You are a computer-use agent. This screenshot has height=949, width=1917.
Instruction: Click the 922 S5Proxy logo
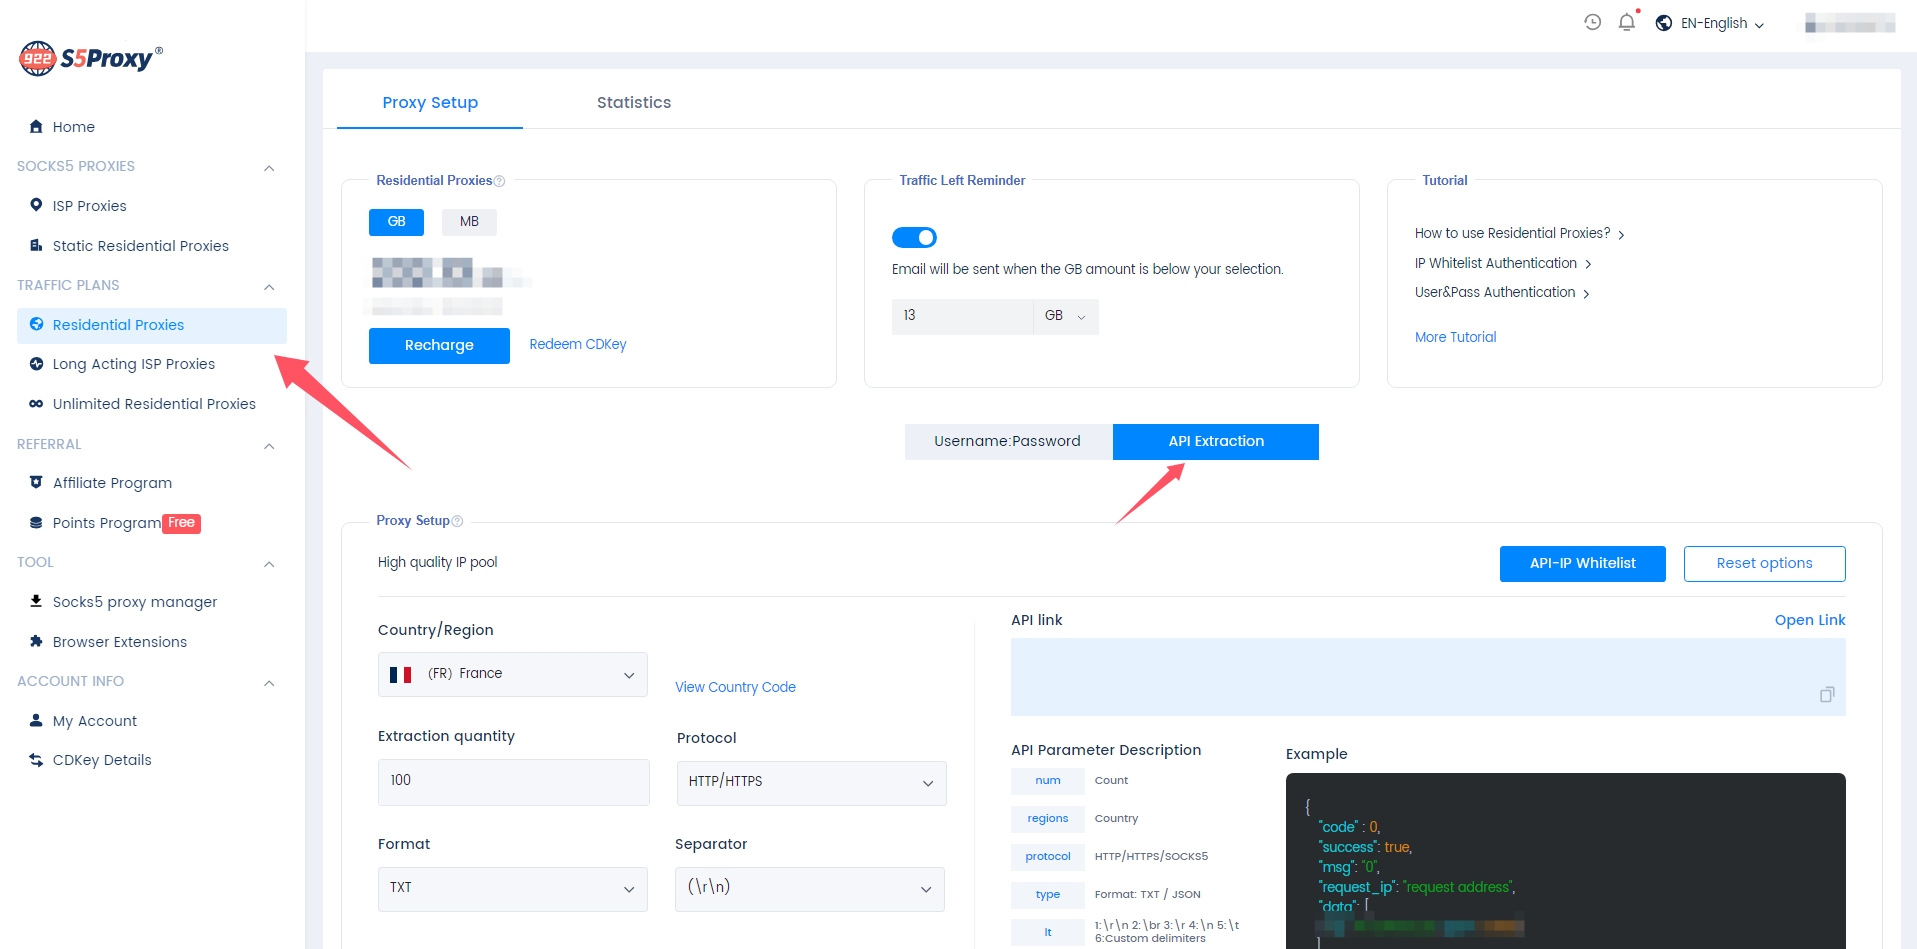91,58
